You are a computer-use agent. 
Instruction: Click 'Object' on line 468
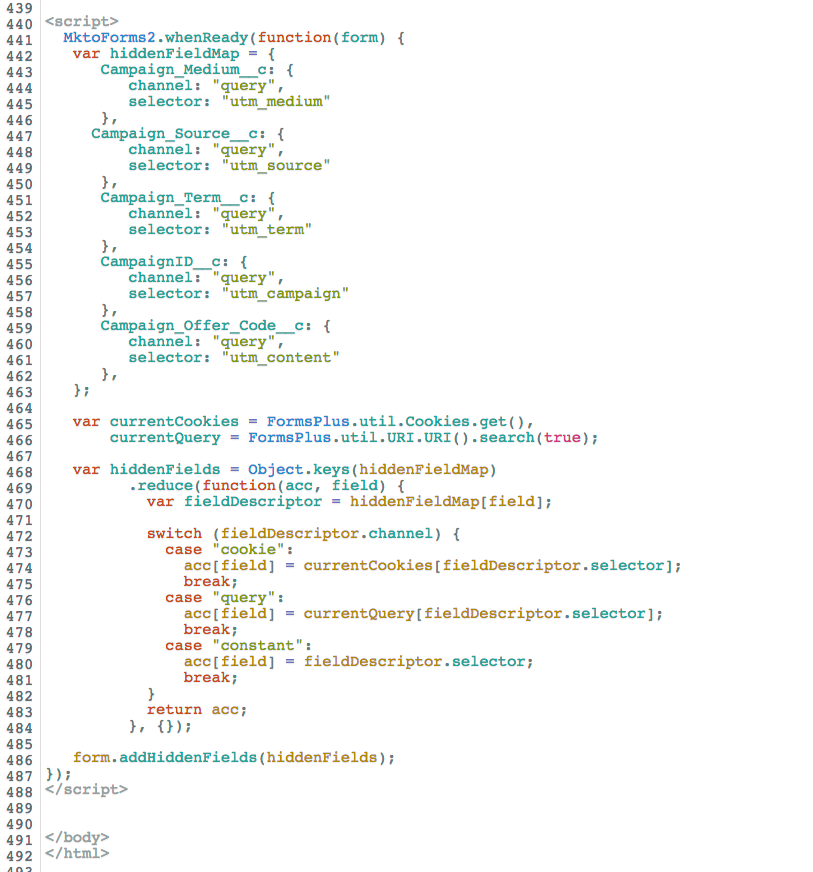(x=276, y=470)
